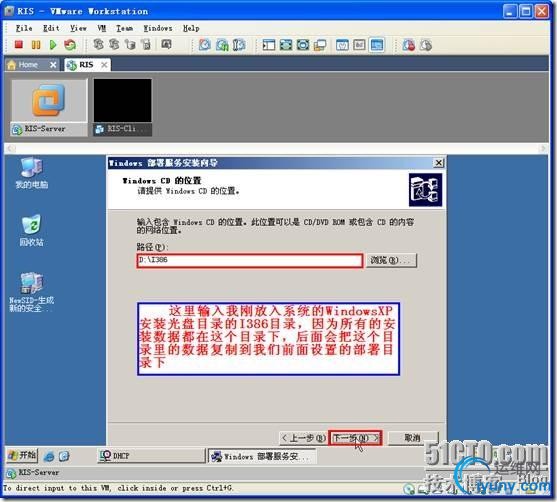
Task: Close the deployment services wizard dialog
Action: 439,163
